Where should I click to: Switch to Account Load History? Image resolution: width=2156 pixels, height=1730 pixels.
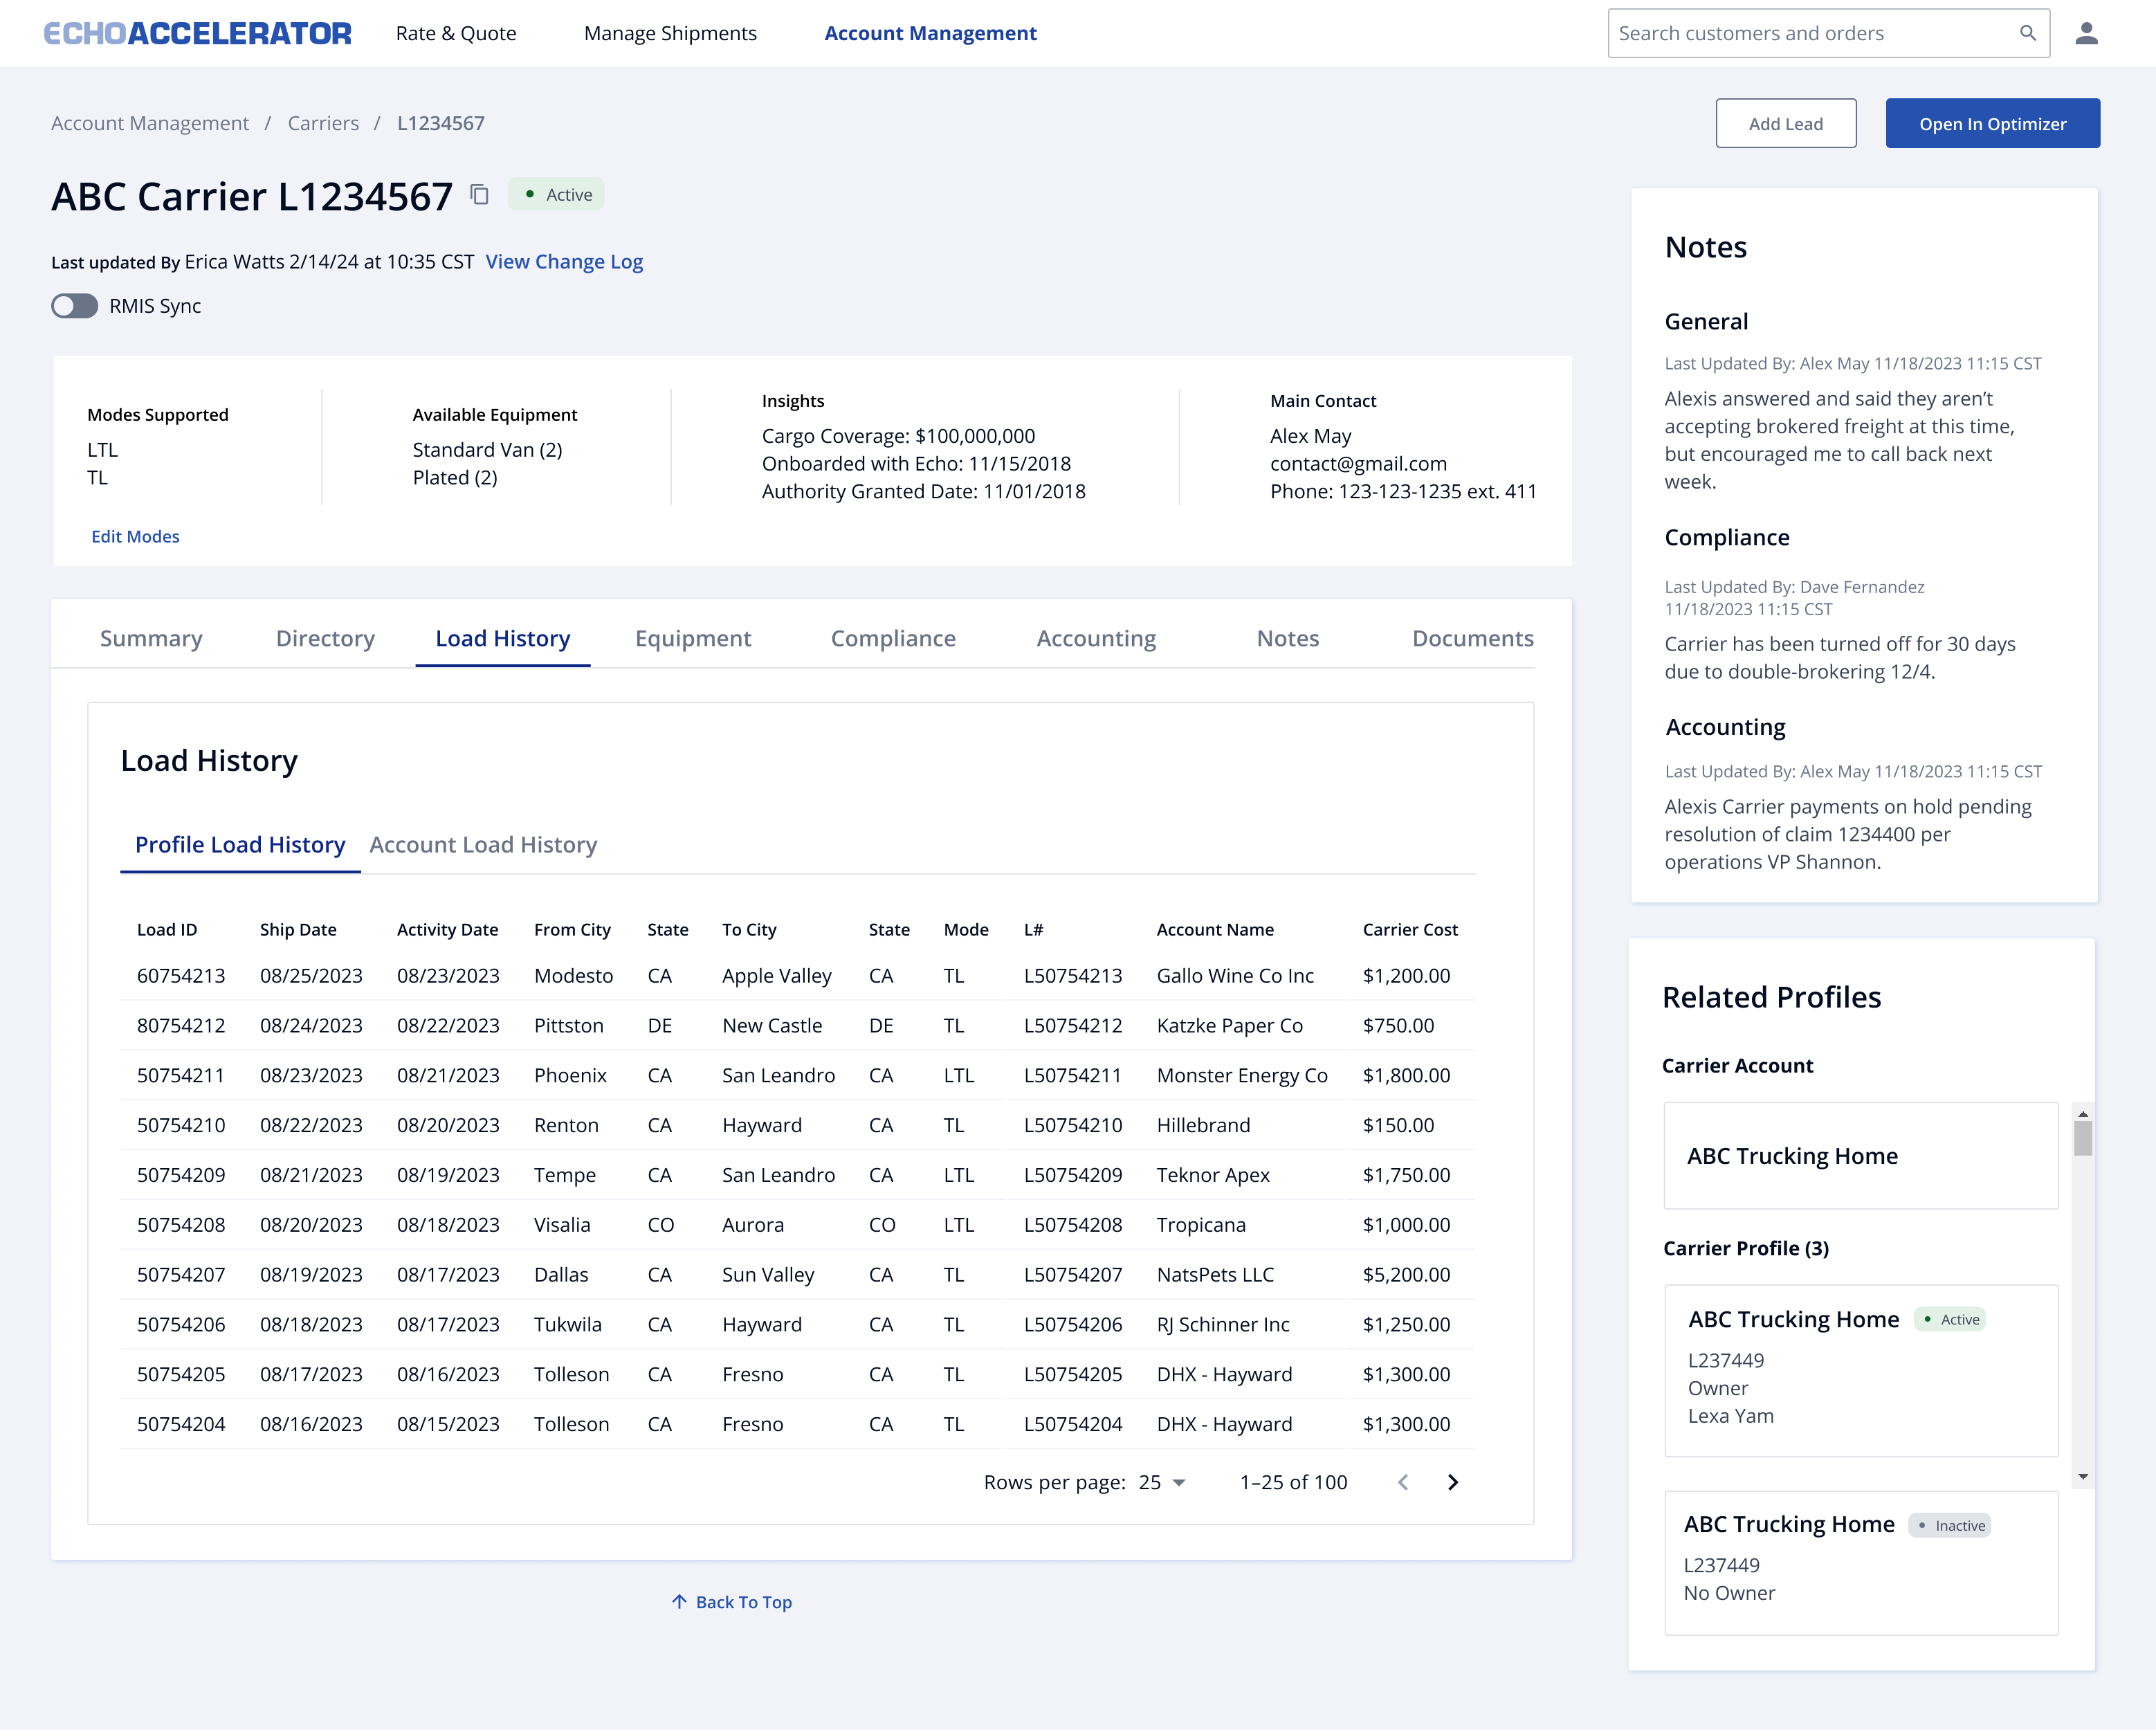483,845
